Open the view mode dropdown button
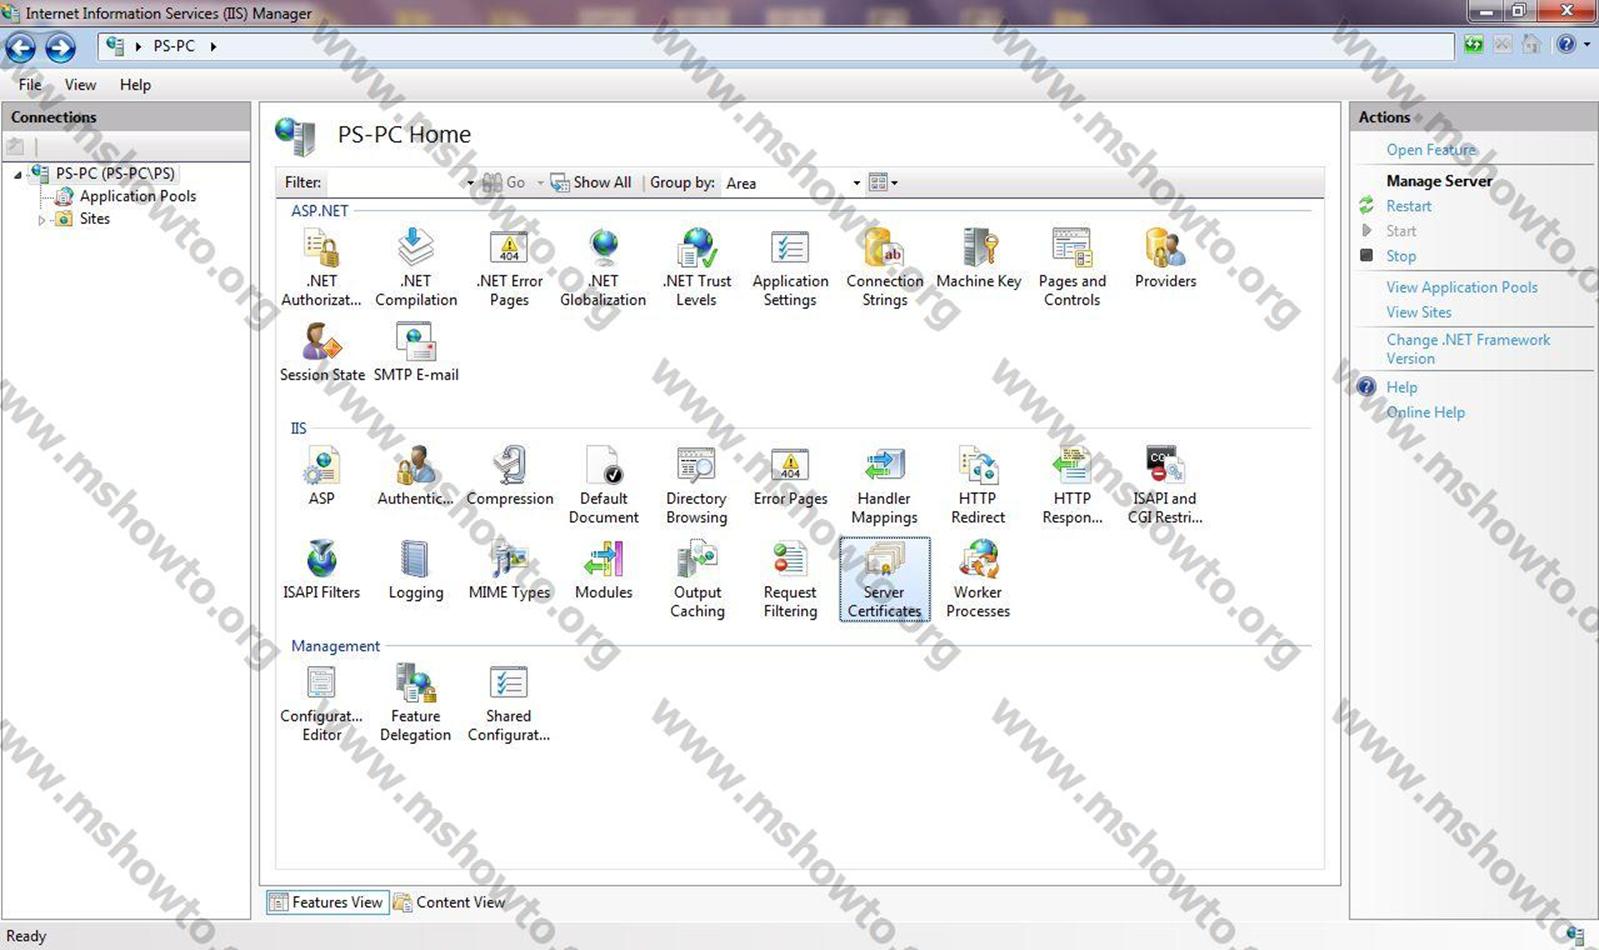The width and height of the screenshot is (1599, 950). pos(883,182)
